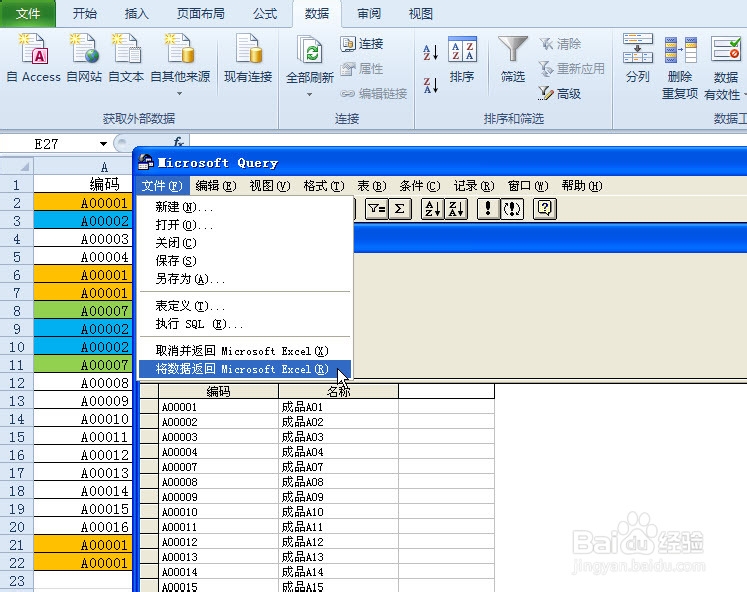This screenshot has height=592, width=747.
Task: Expand the 全部刷新 dropdown arrow
Action: 310,94
